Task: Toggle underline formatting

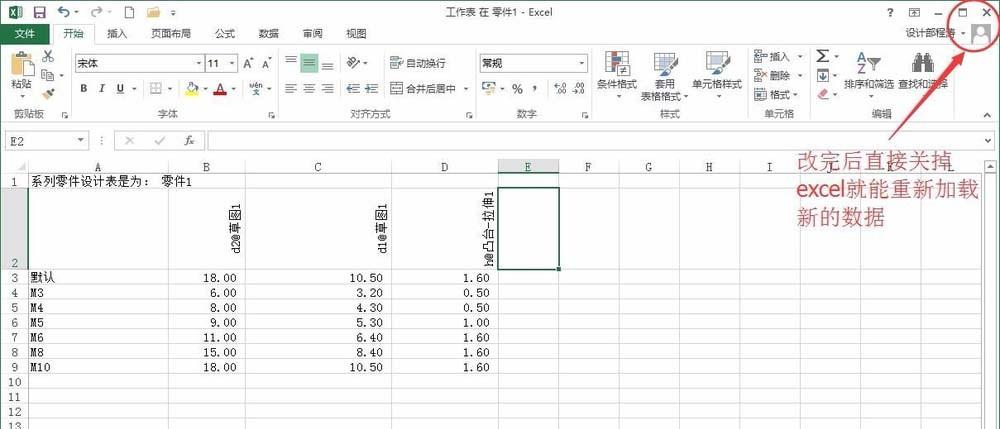Action: pos(120,89)
